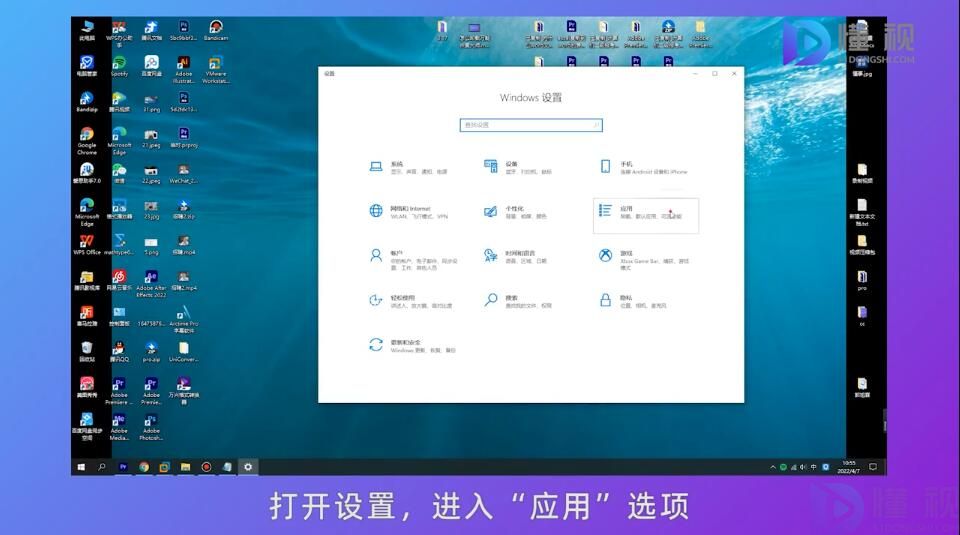Open the 系统 (System) settings category

point(409,167)
